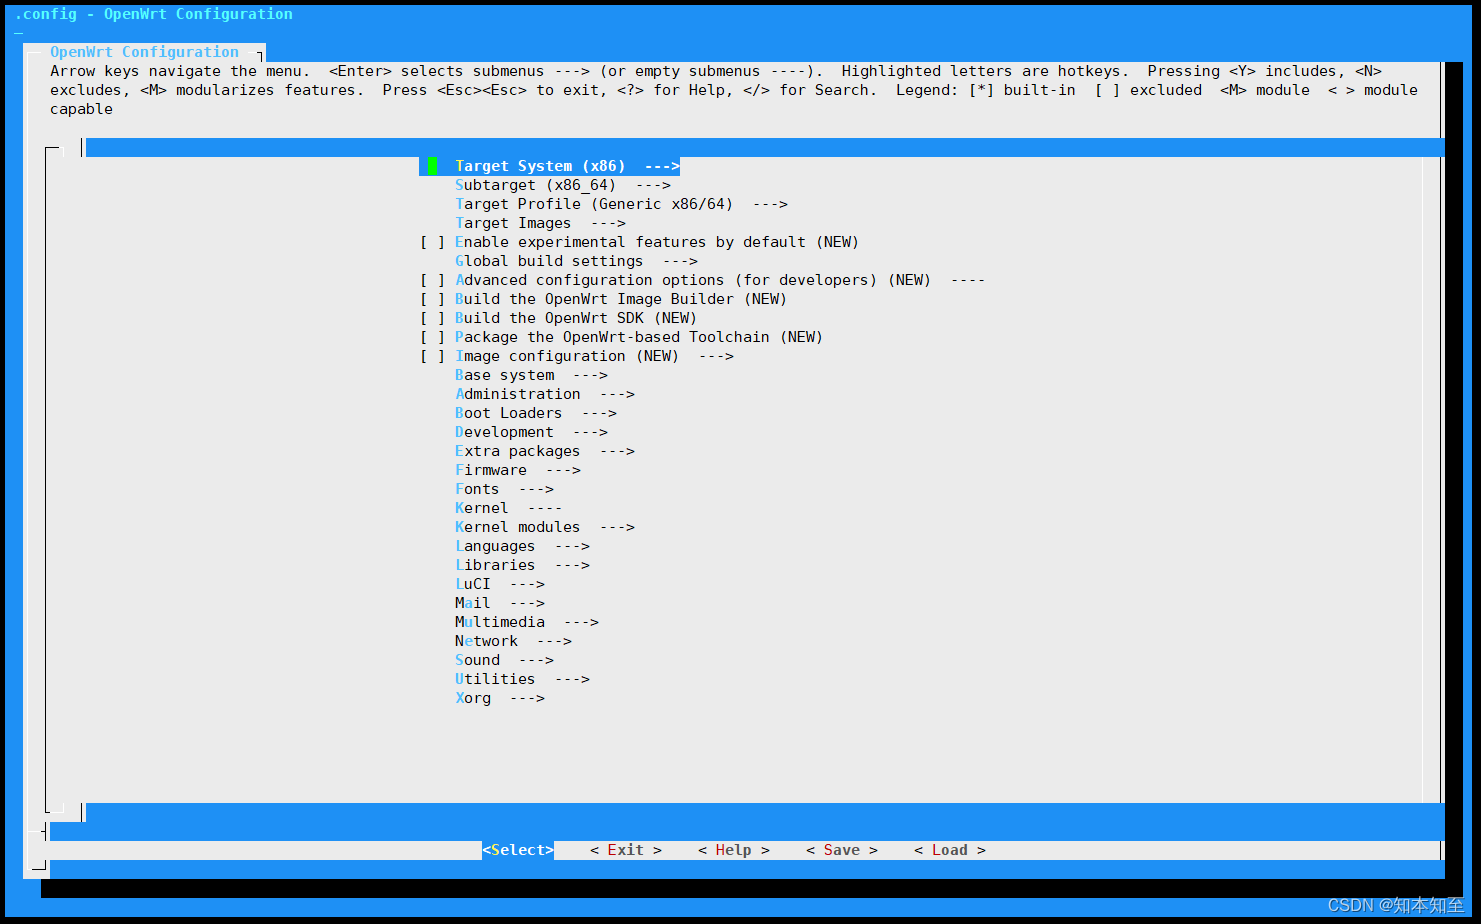Expand the Boot Loaders submenu
This screenshot has height=924, width=1481.
pos(536,413)
